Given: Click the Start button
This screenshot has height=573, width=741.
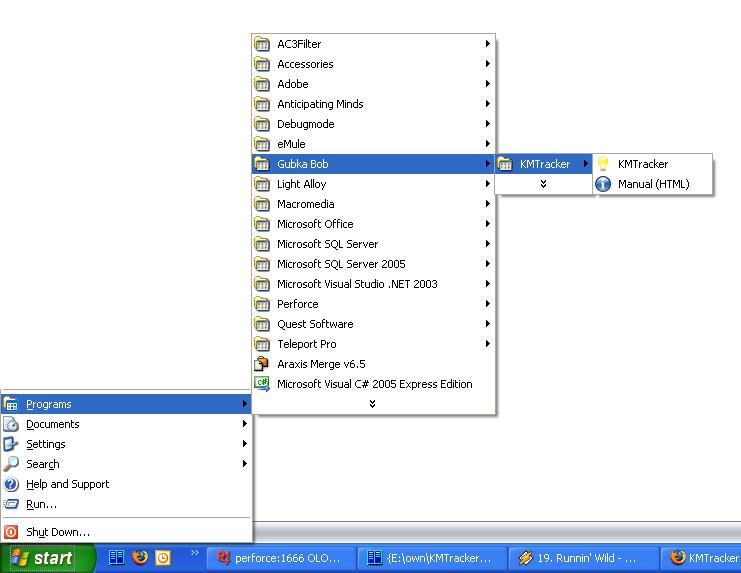Looking at the screenshot, I should (x=42, y=558).
